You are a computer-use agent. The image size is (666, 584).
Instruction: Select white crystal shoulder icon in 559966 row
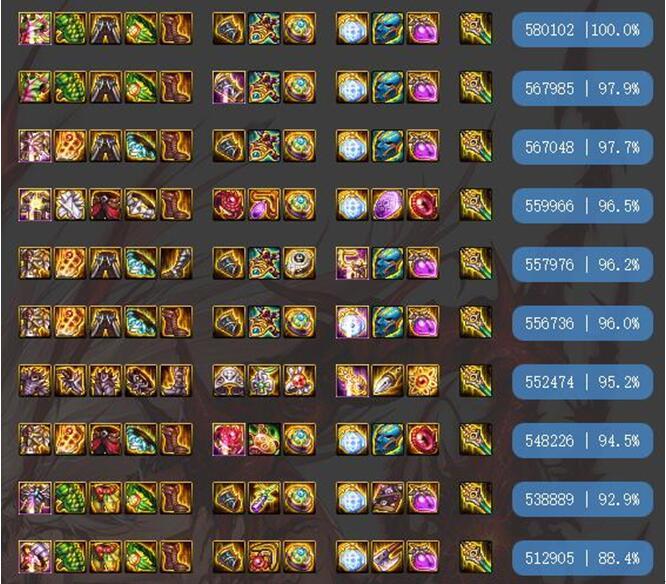(x=70, y=205)
